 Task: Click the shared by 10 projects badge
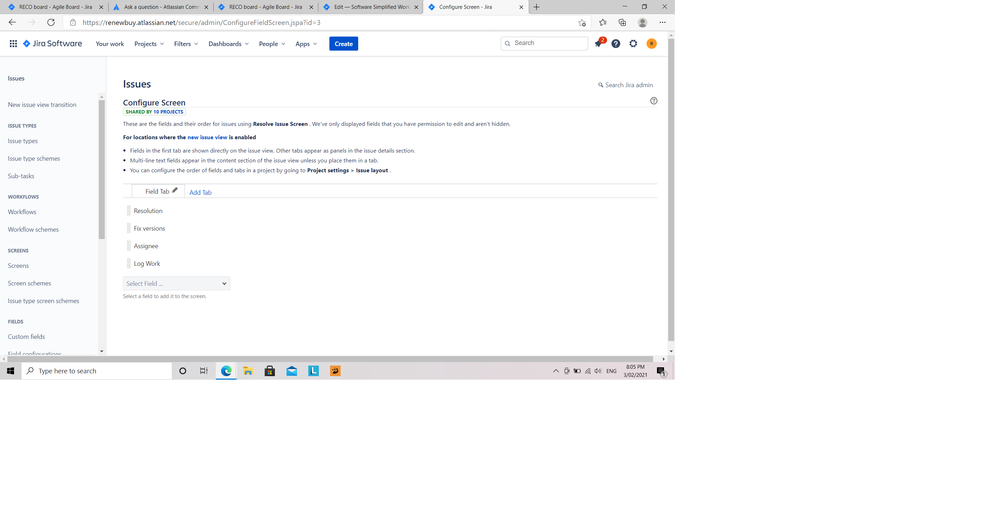coord(154,111)
